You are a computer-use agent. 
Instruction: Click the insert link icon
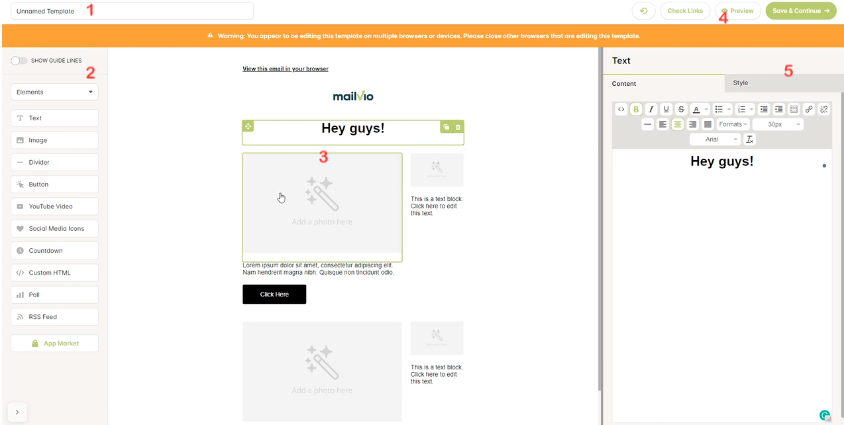coord(809,109)
